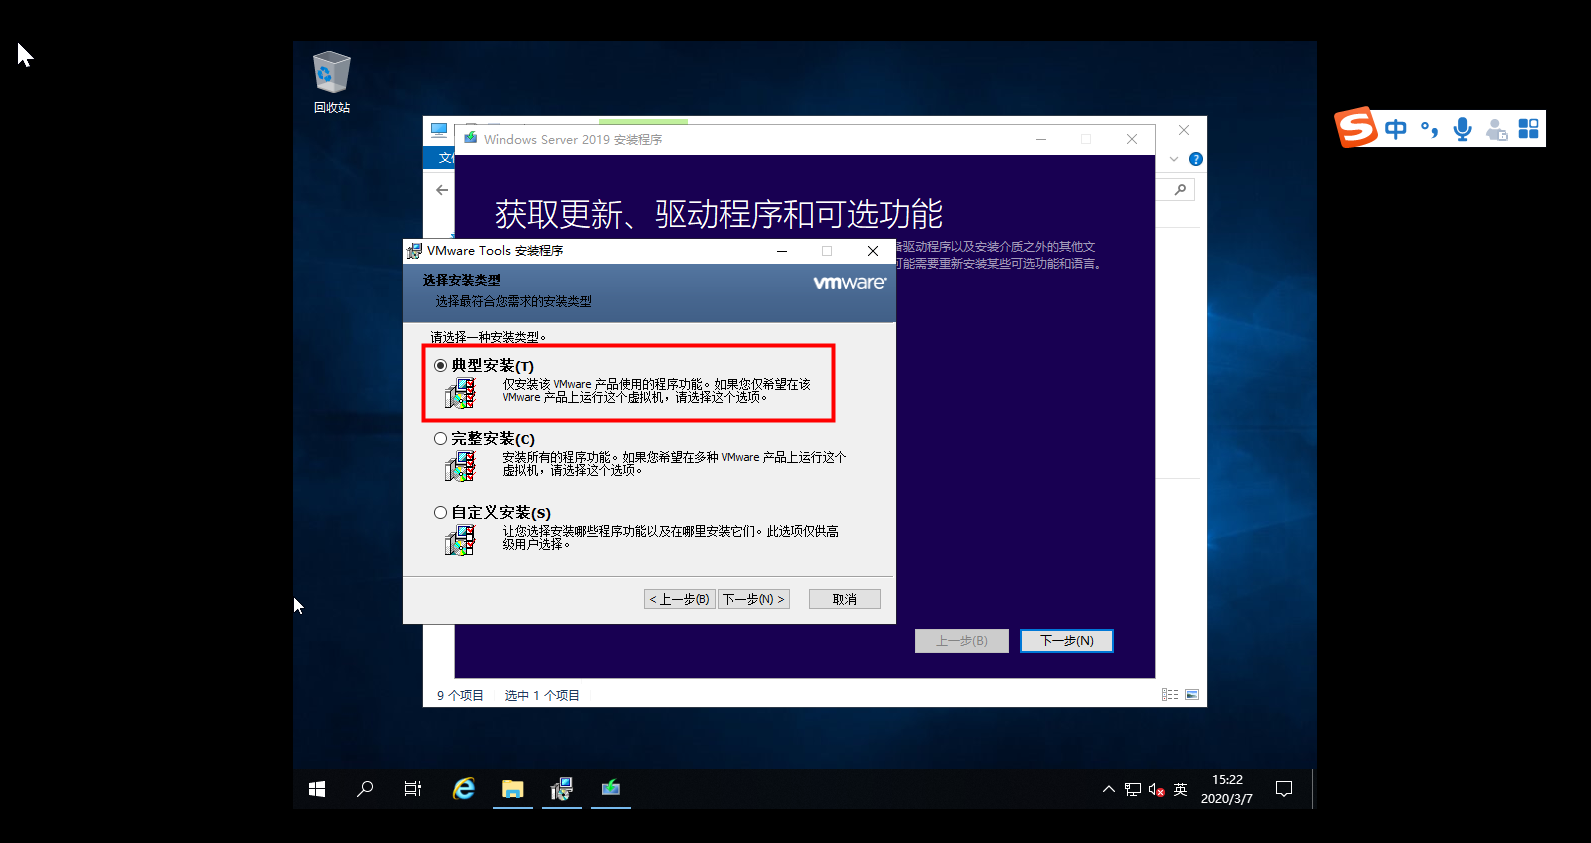Click File Explorer help question mark
This screenshot has height=843, width=1591.
[x=1196, y=159]
